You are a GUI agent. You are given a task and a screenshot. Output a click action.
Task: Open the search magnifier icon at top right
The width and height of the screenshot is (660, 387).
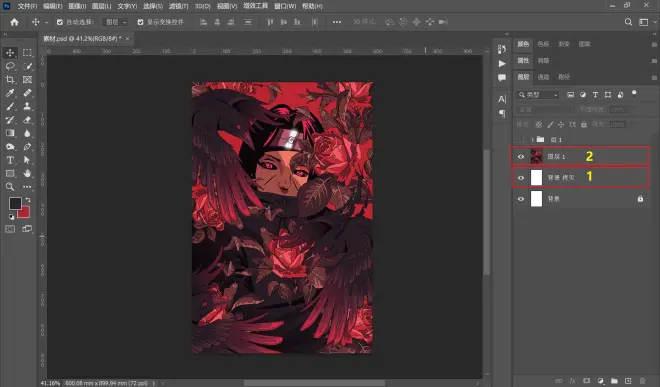[x=628, y=22]
